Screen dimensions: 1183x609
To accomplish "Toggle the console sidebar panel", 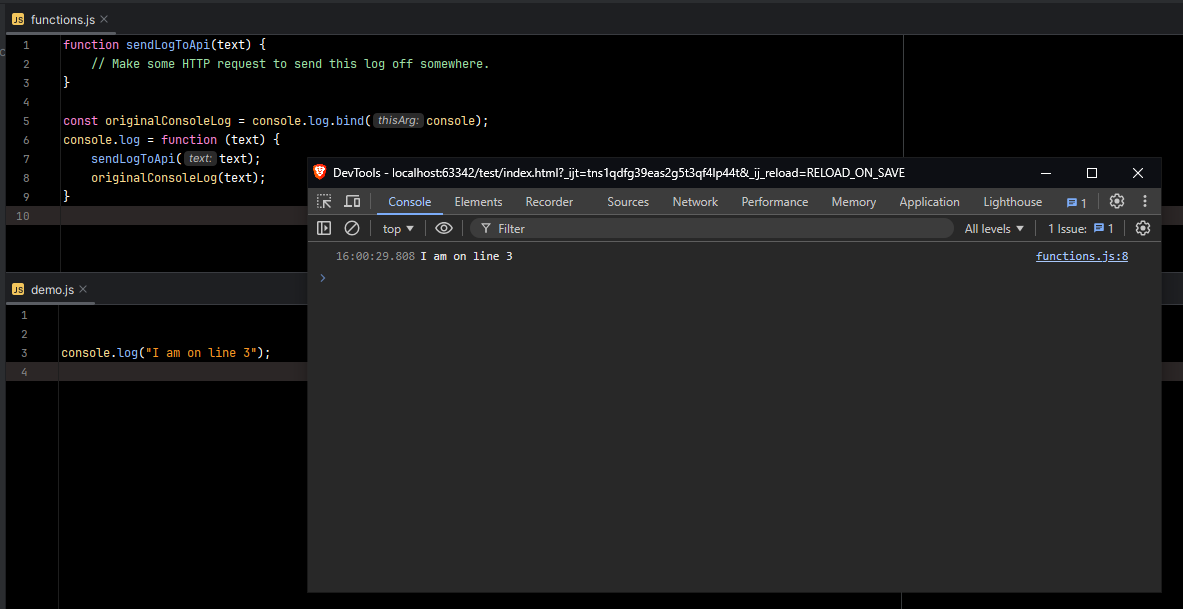I will [x=324, y=229].
